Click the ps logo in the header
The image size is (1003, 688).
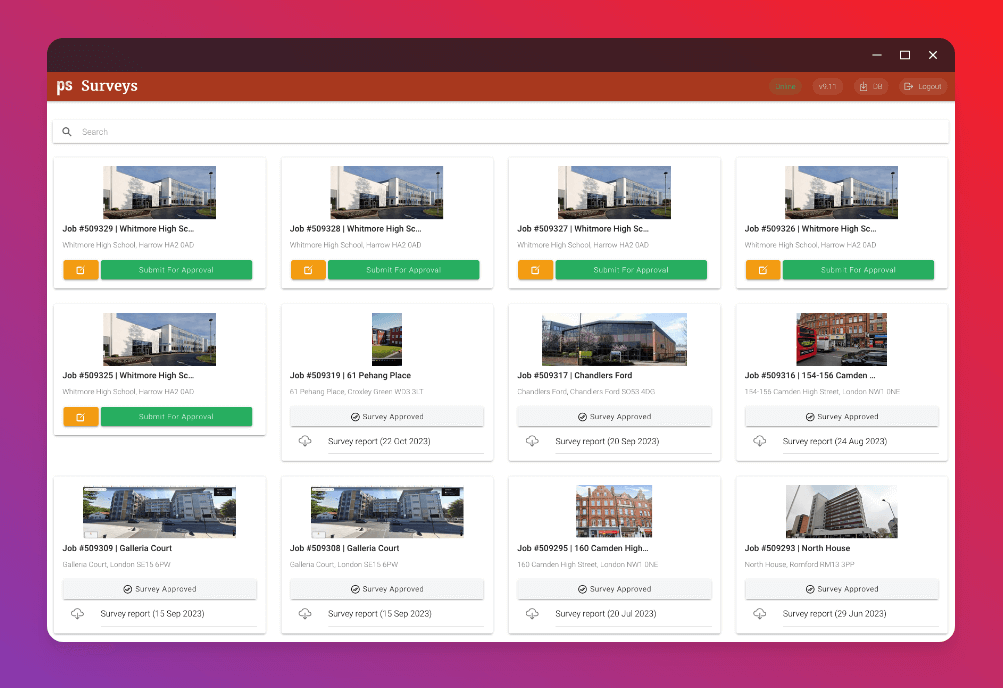64,86
